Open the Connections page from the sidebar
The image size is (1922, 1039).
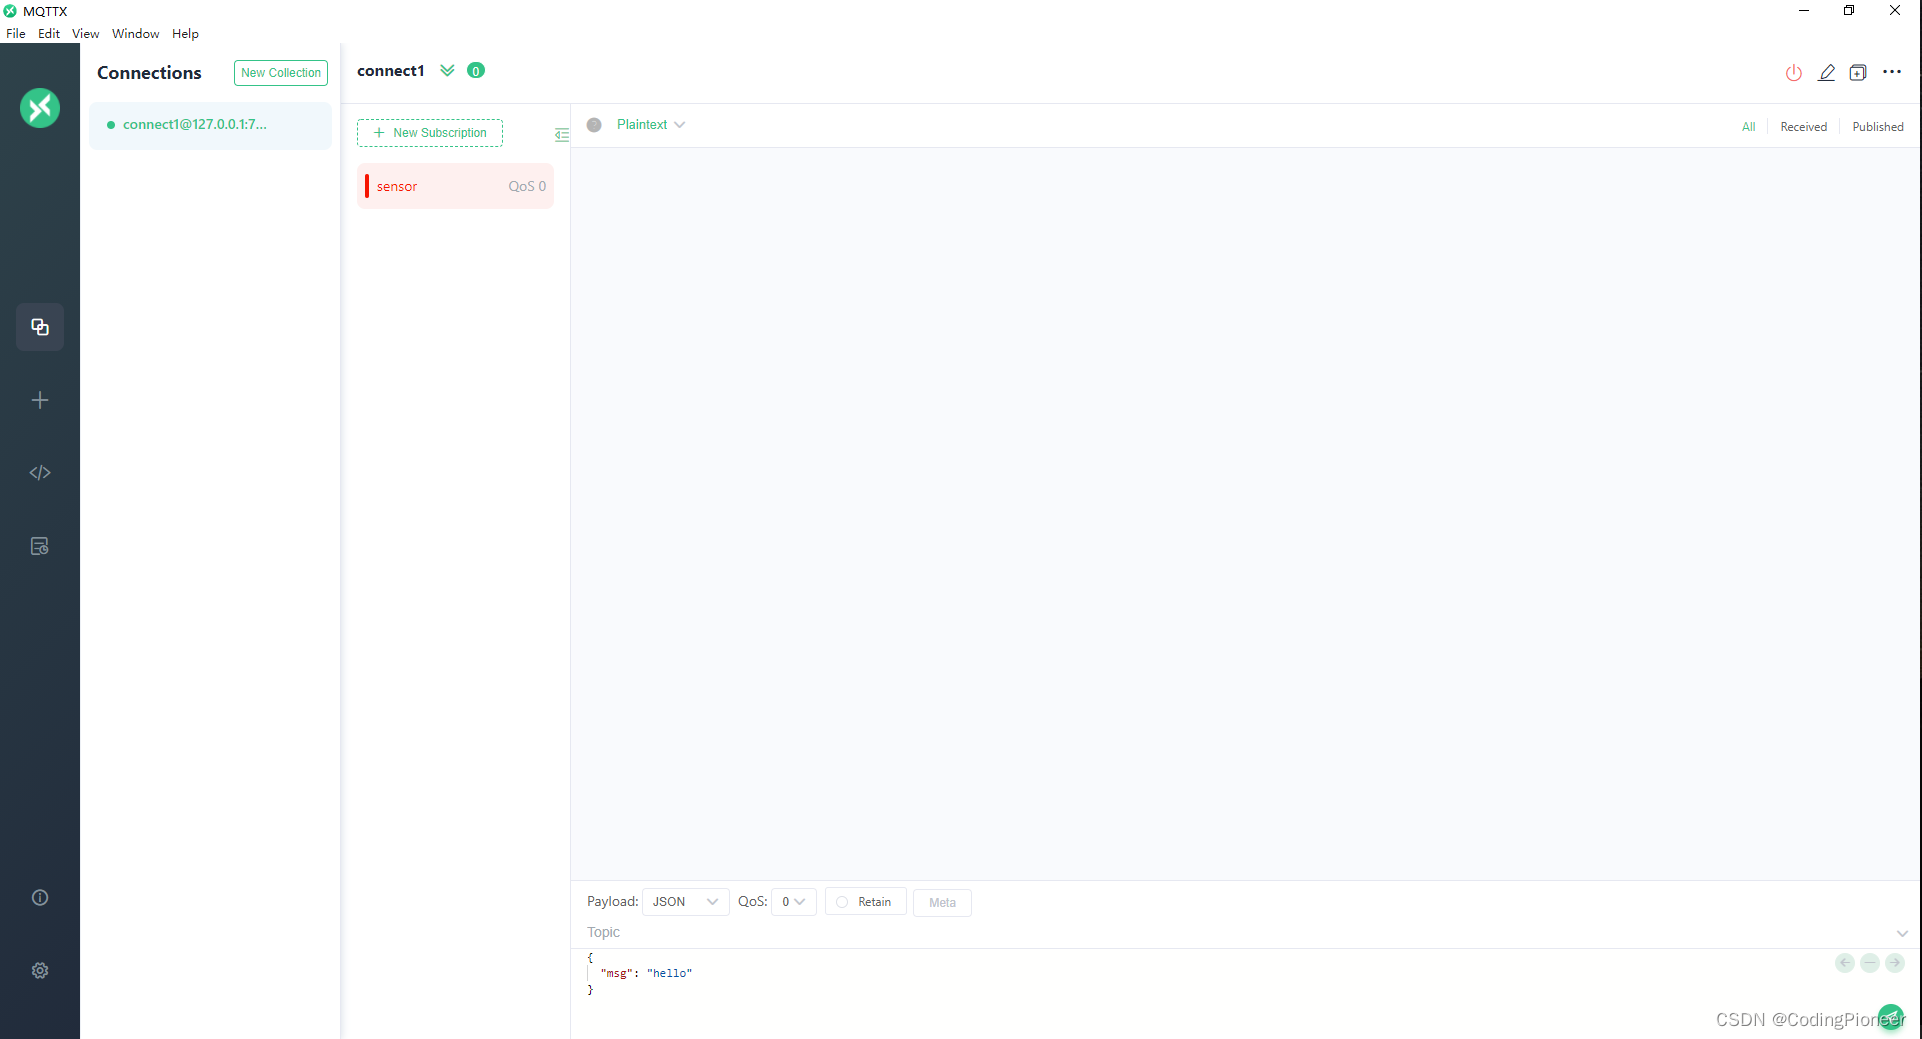(x=40, y=327)
